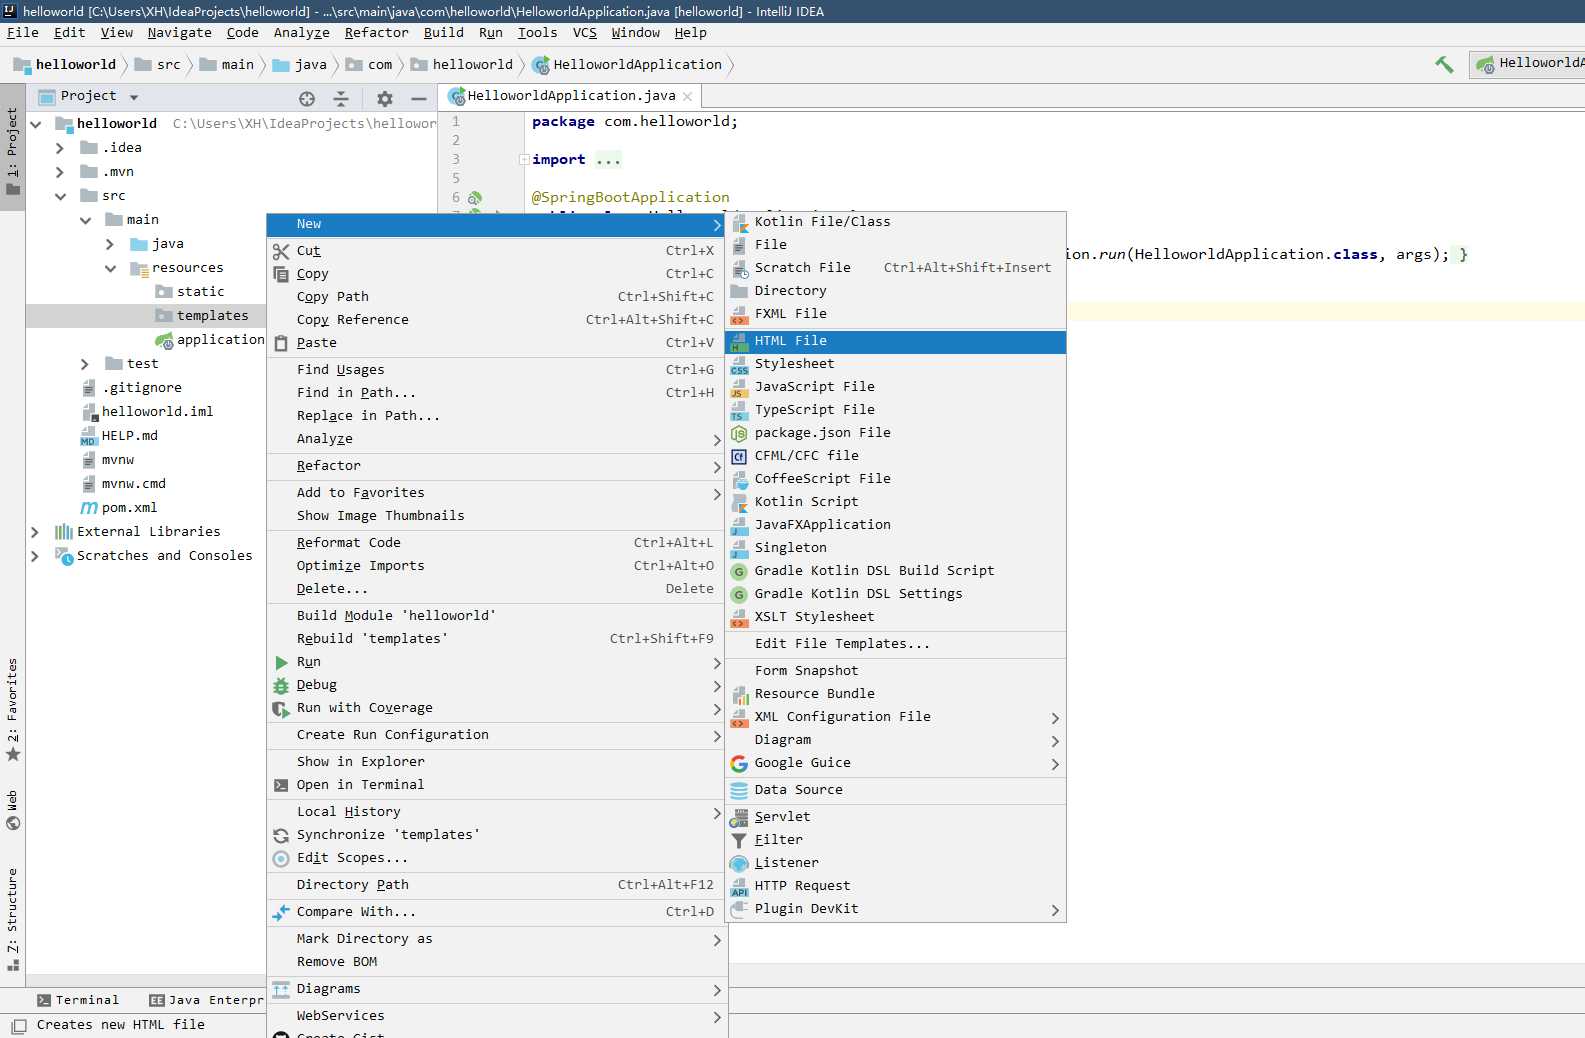1585x1038 pixels.
Task: Click the Synchronize refresh icon
Action: pos(281,835)
